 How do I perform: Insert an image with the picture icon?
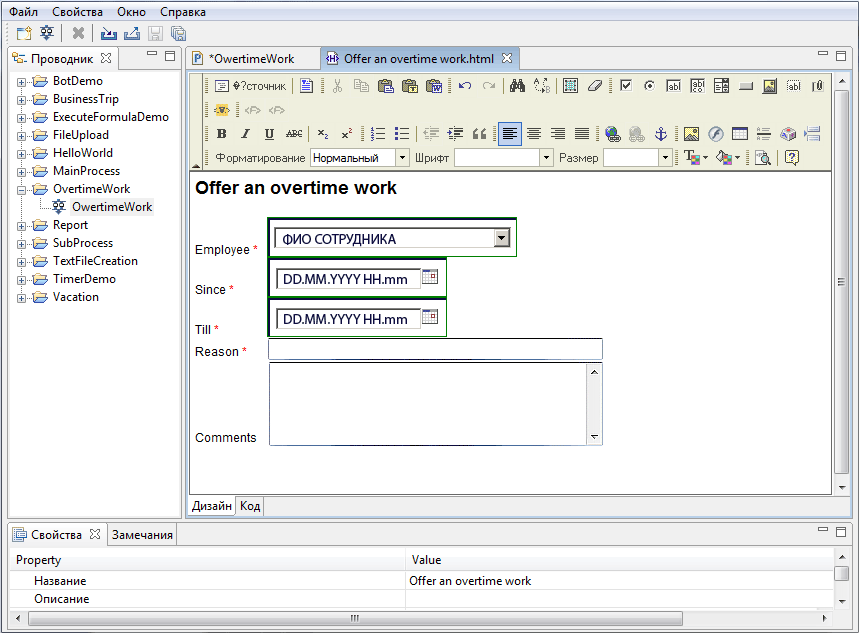(690, 134)
